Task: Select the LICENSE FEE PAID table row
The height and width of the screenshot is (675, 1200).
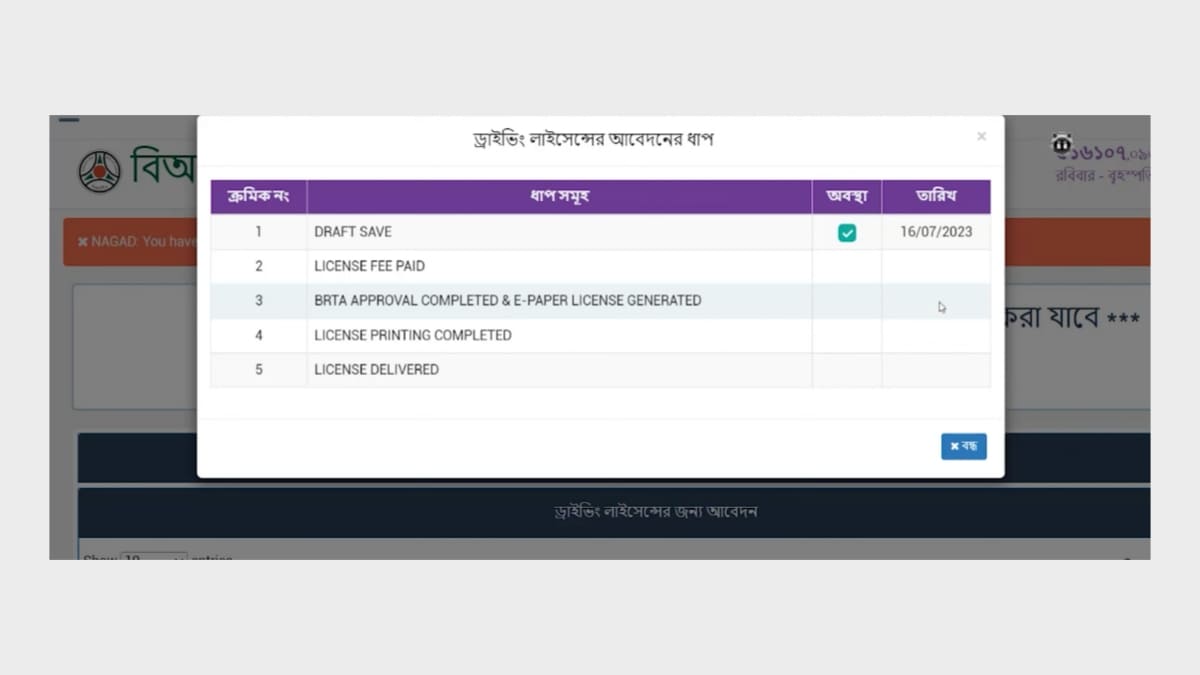Action: [x=500, y=266]
